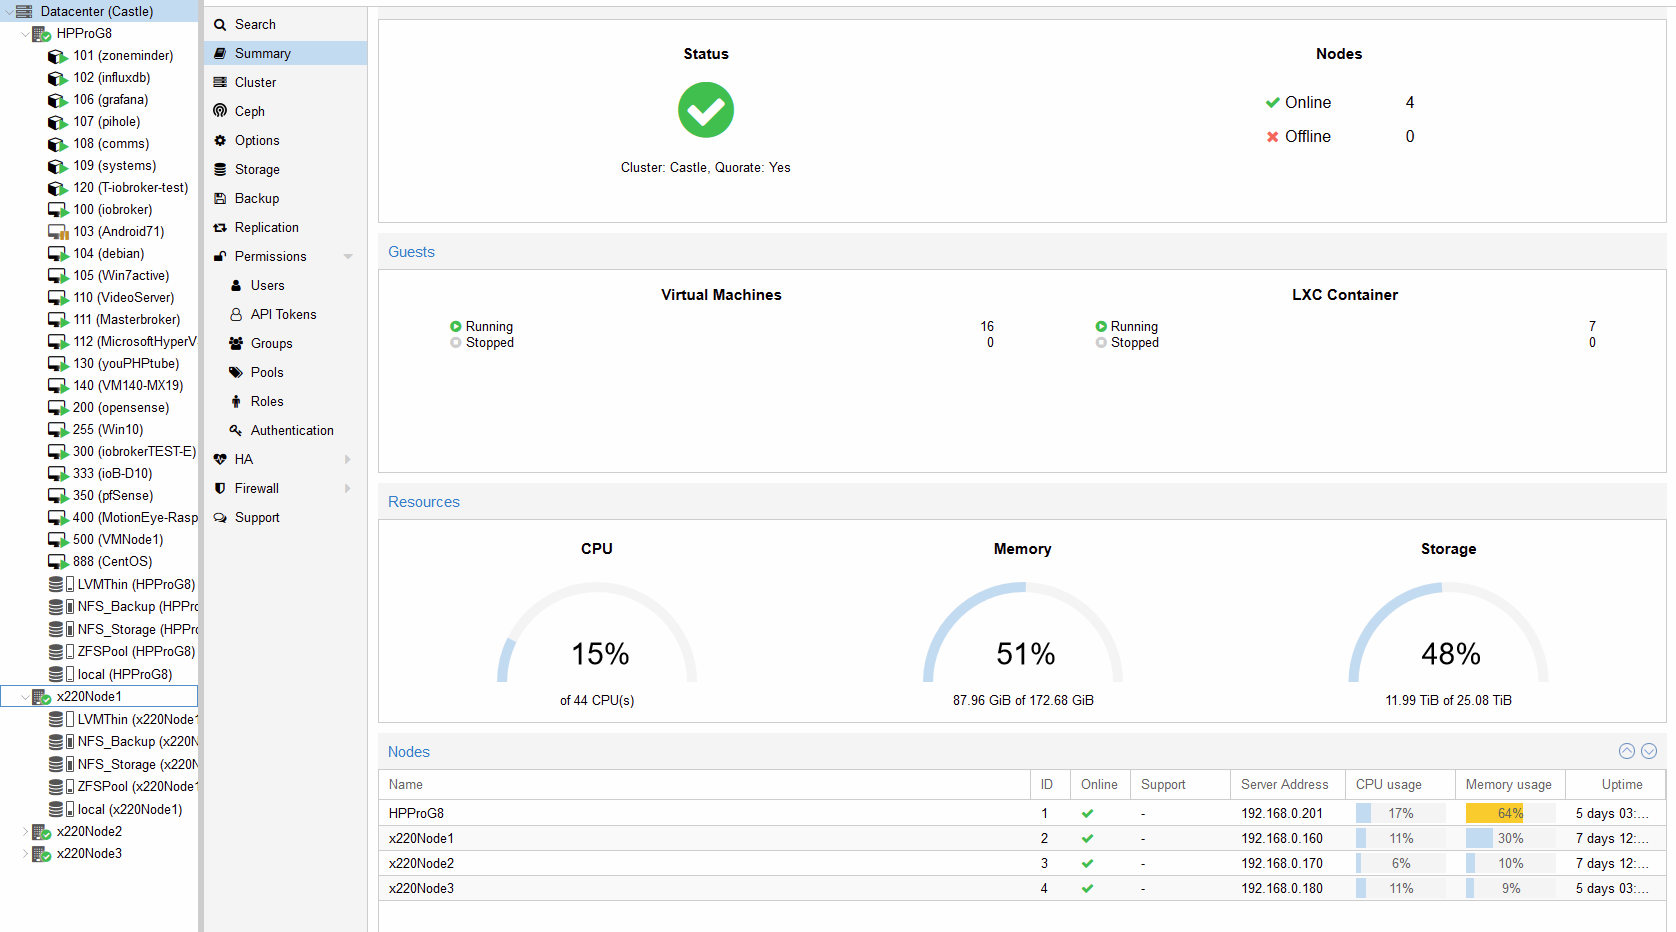Click the HA heartbeat icon
This screenshot has height=932, width=1676.
tap(220, 459)
